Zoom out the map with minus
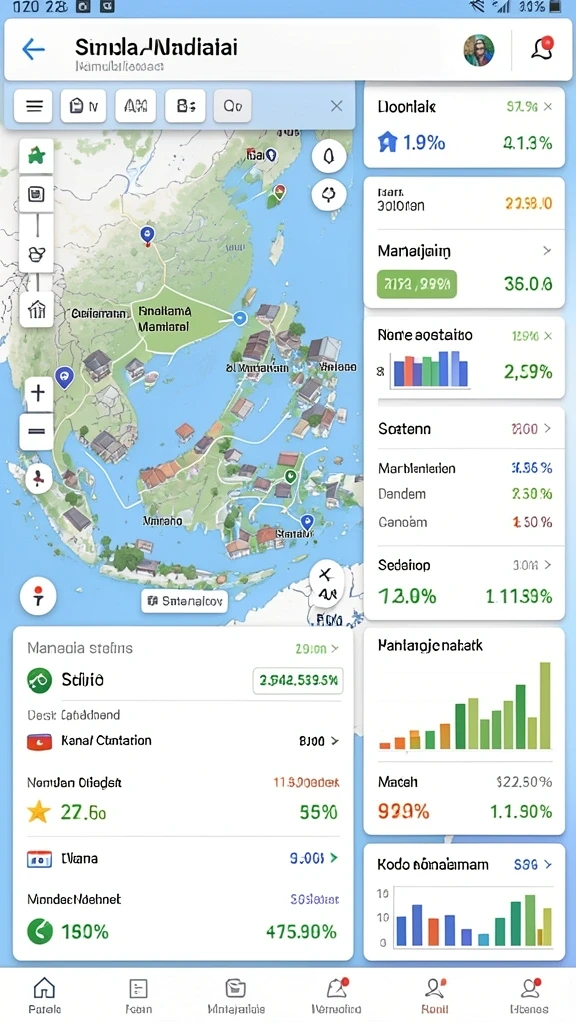 click(x=37, y=432)
